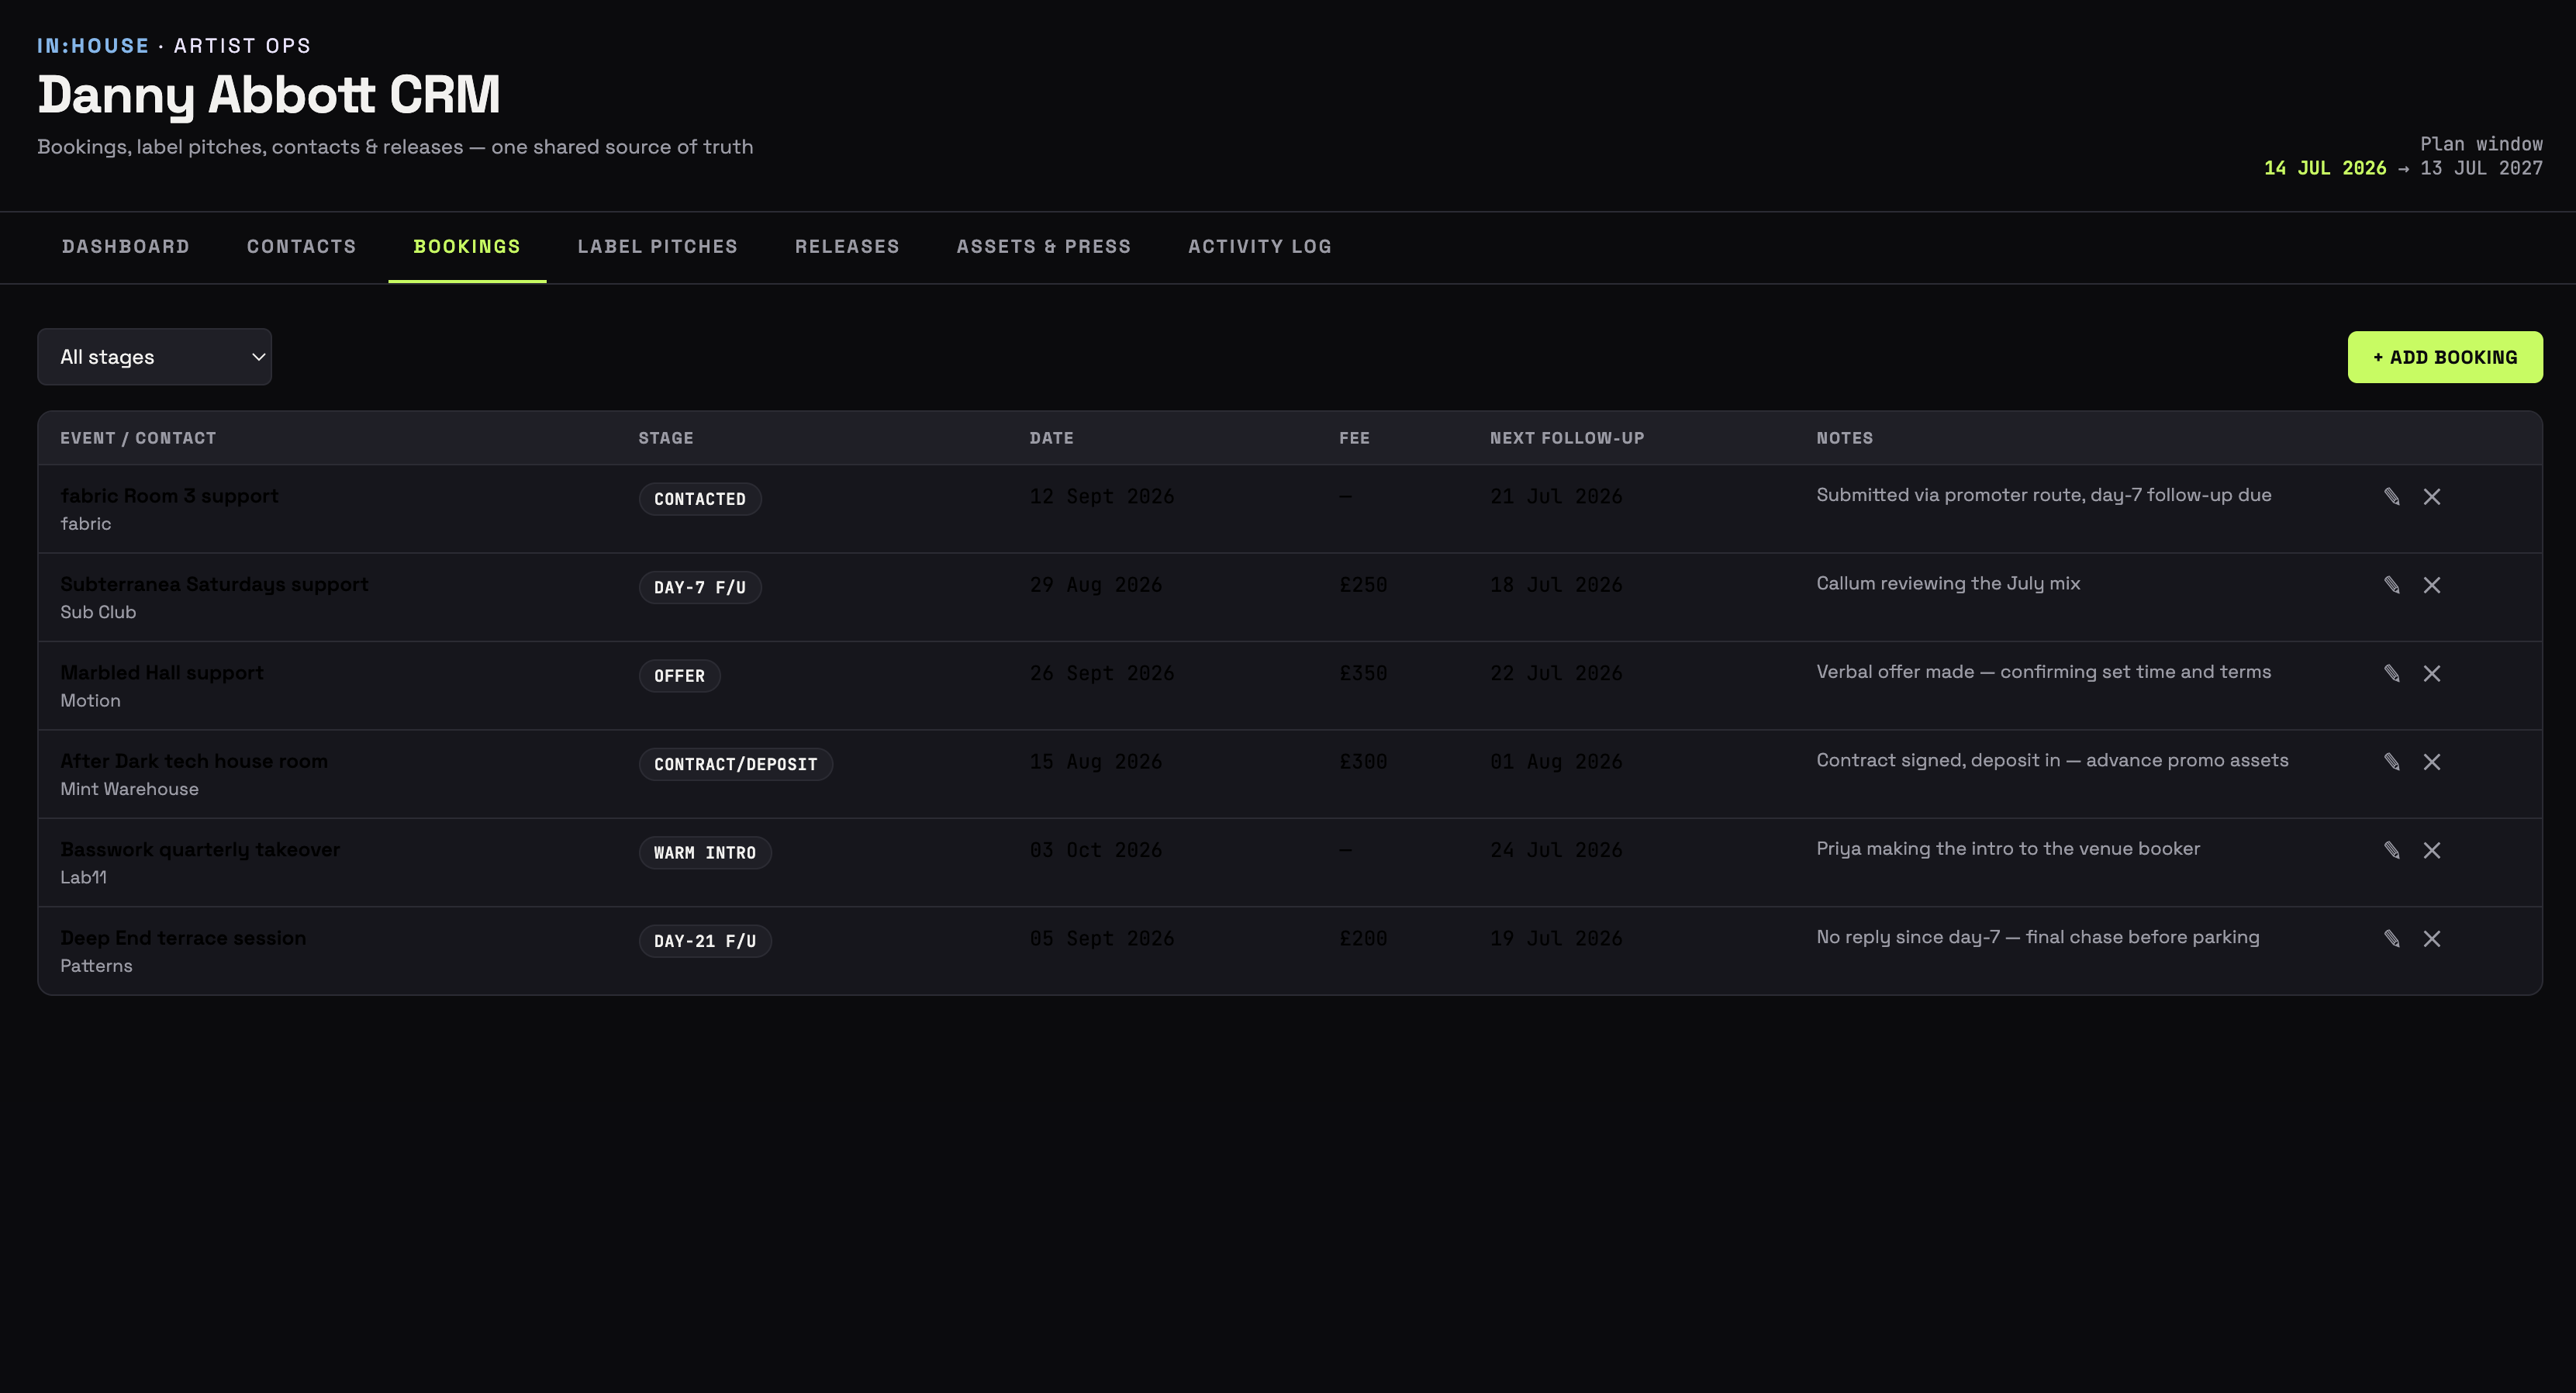
Task: Click the Patterns contact name
Action: point(96,966)
